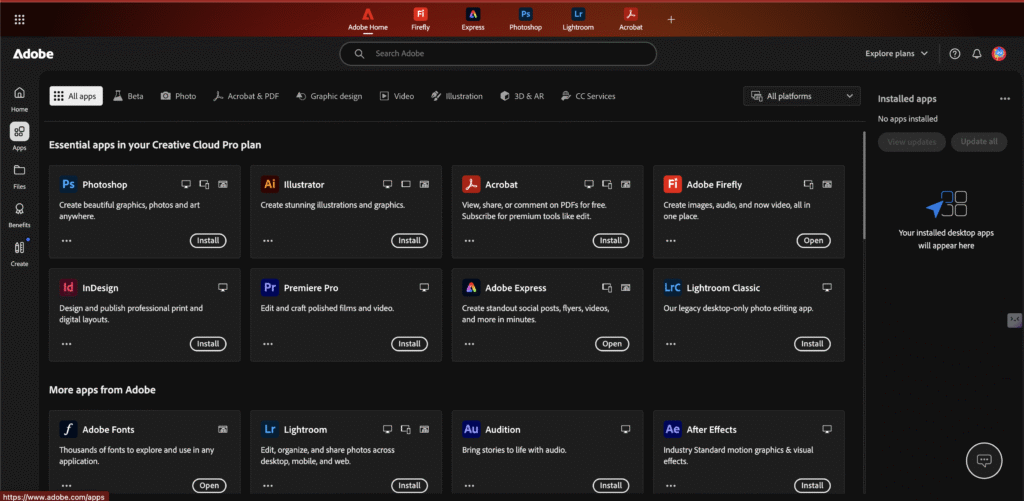Install Premiere Pro
This screenshot has width=1024, height=501.
coord(409,344)
